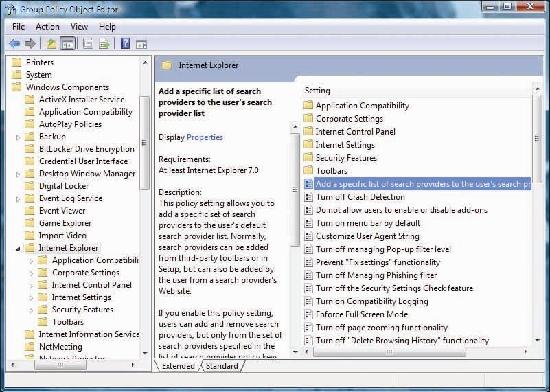Expand Application Compatibility under Internet Explorer

click(31, 261)
